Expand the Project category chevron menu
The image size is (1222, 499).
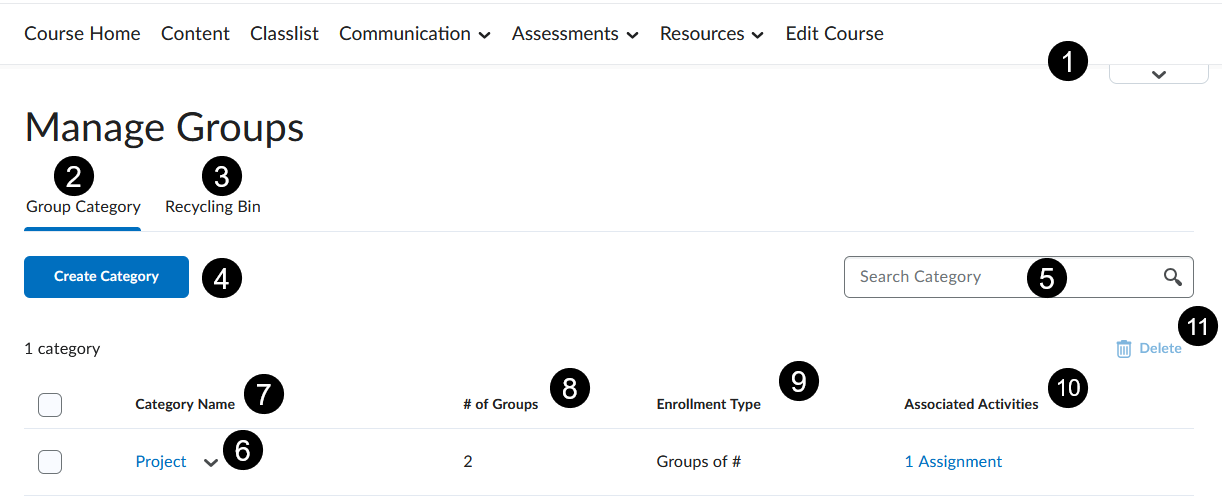click(210, 463)
